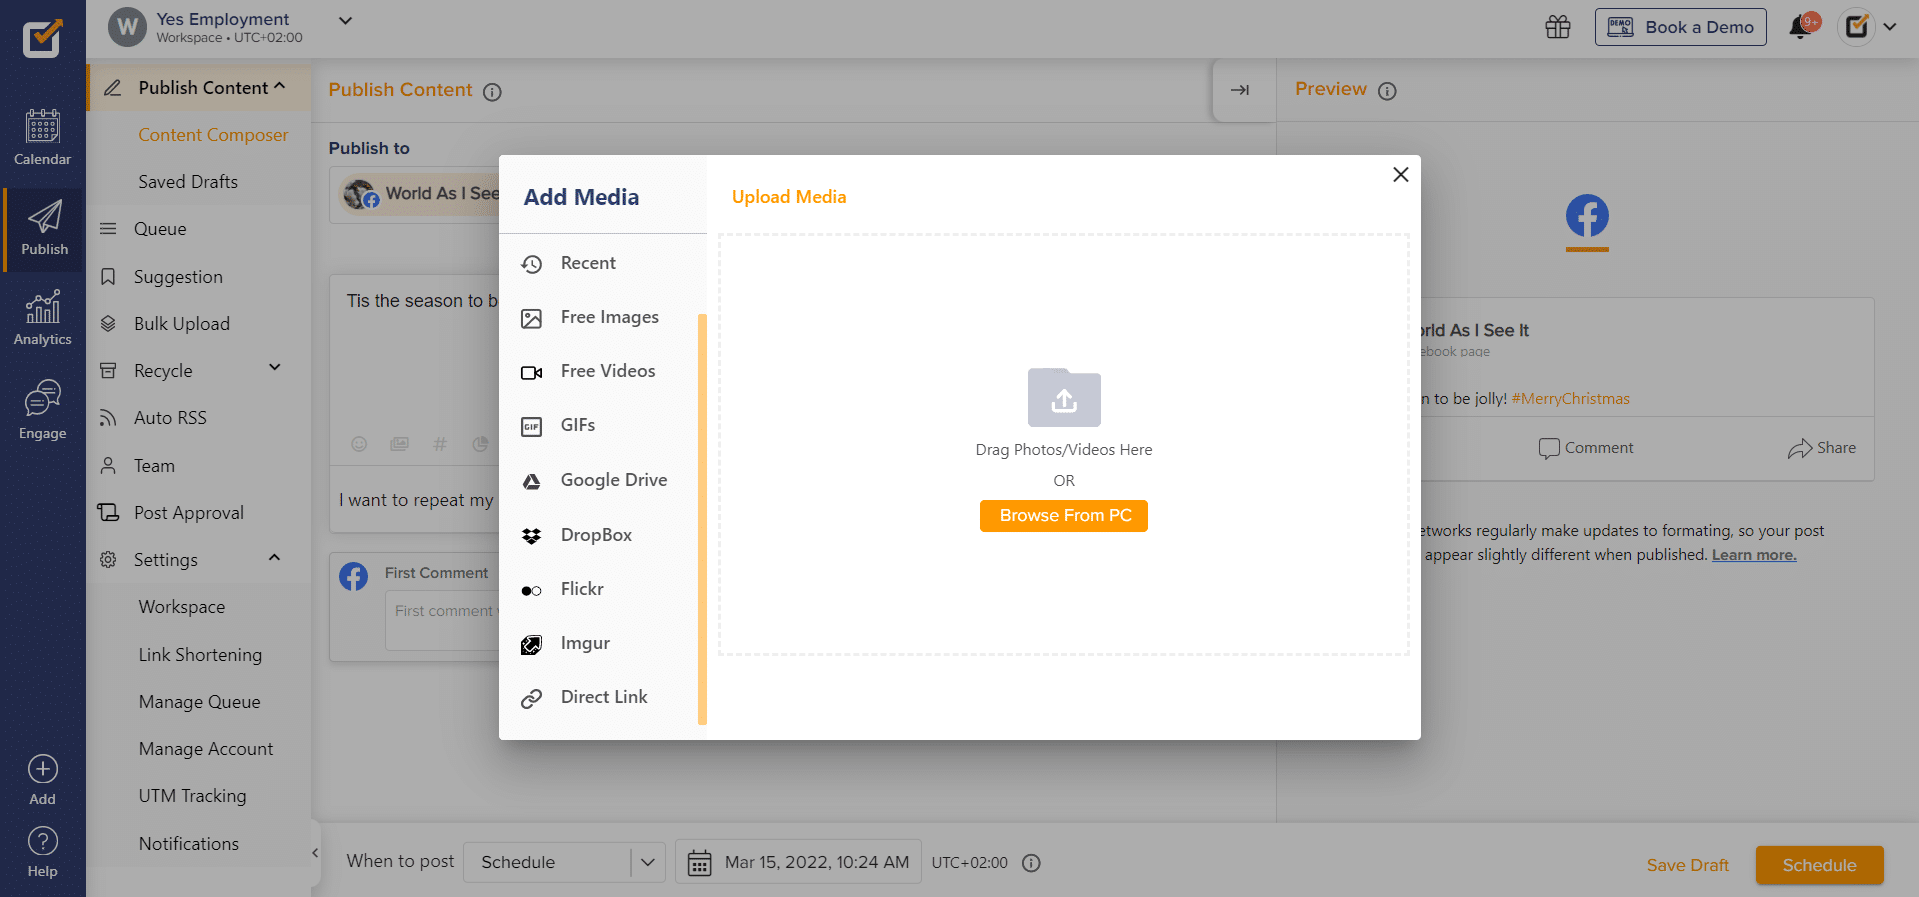Select the Facebook preview icon
Viewport: 1919px width, 897px height.
tap(1587, 216)
